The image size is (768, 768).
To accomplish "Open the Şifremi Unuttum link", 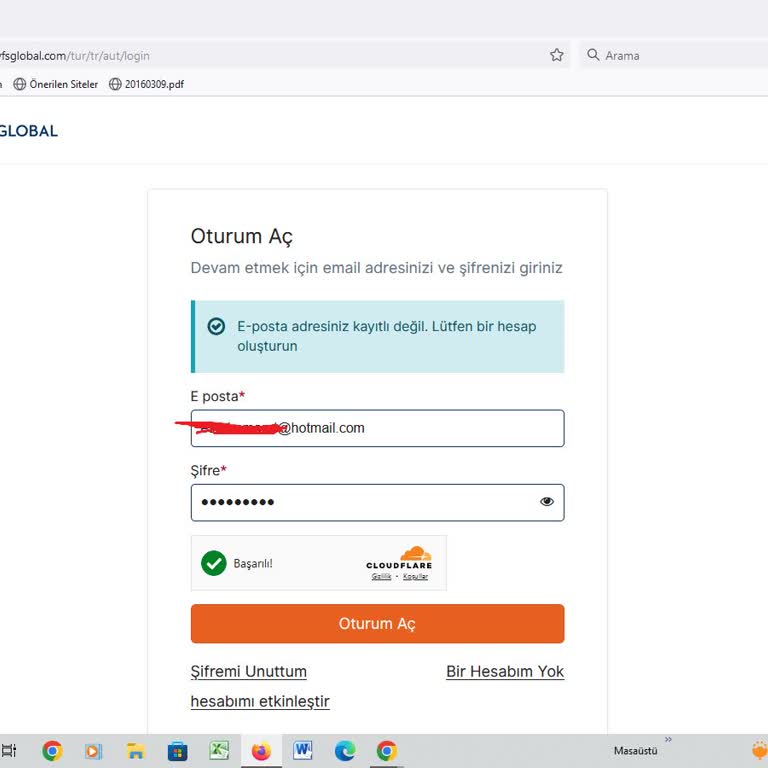I will tap(249, 672).
